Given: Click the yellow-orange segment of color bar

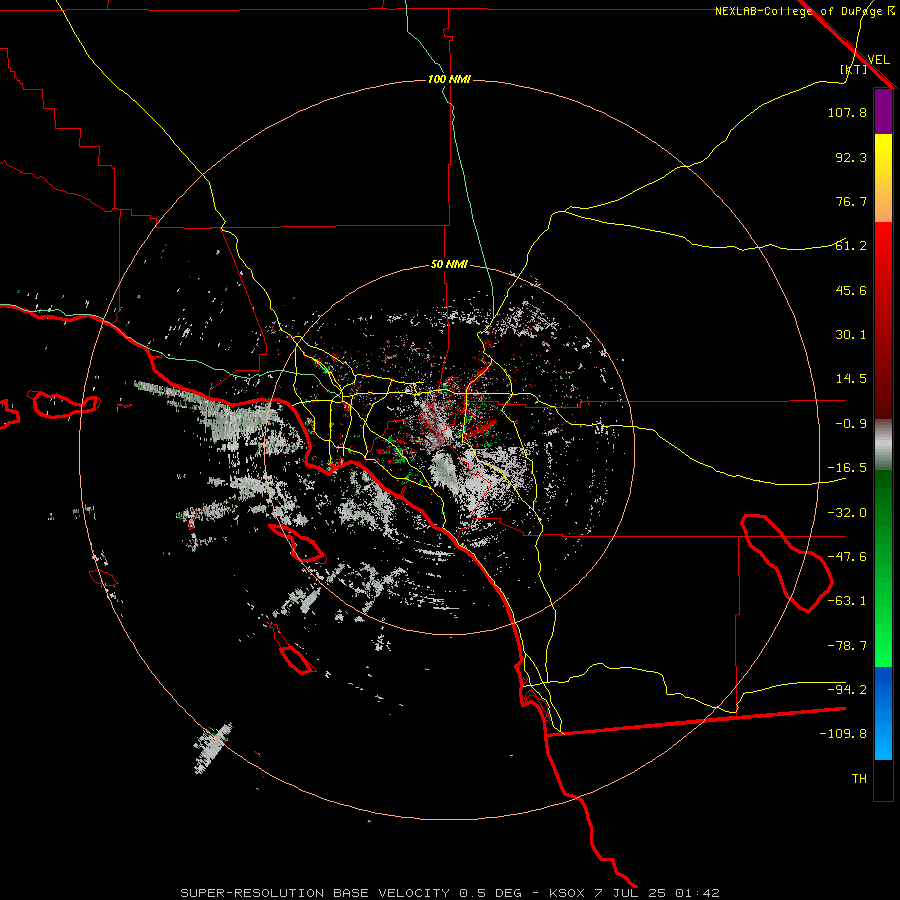Looking at the screenshot, I should coord(883,178).
